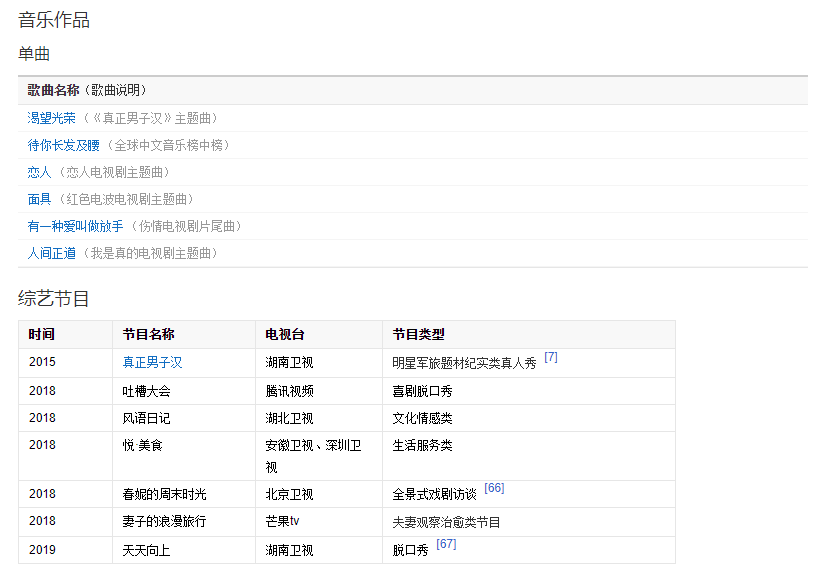Click the 电视台 column header

pos(285,334)
